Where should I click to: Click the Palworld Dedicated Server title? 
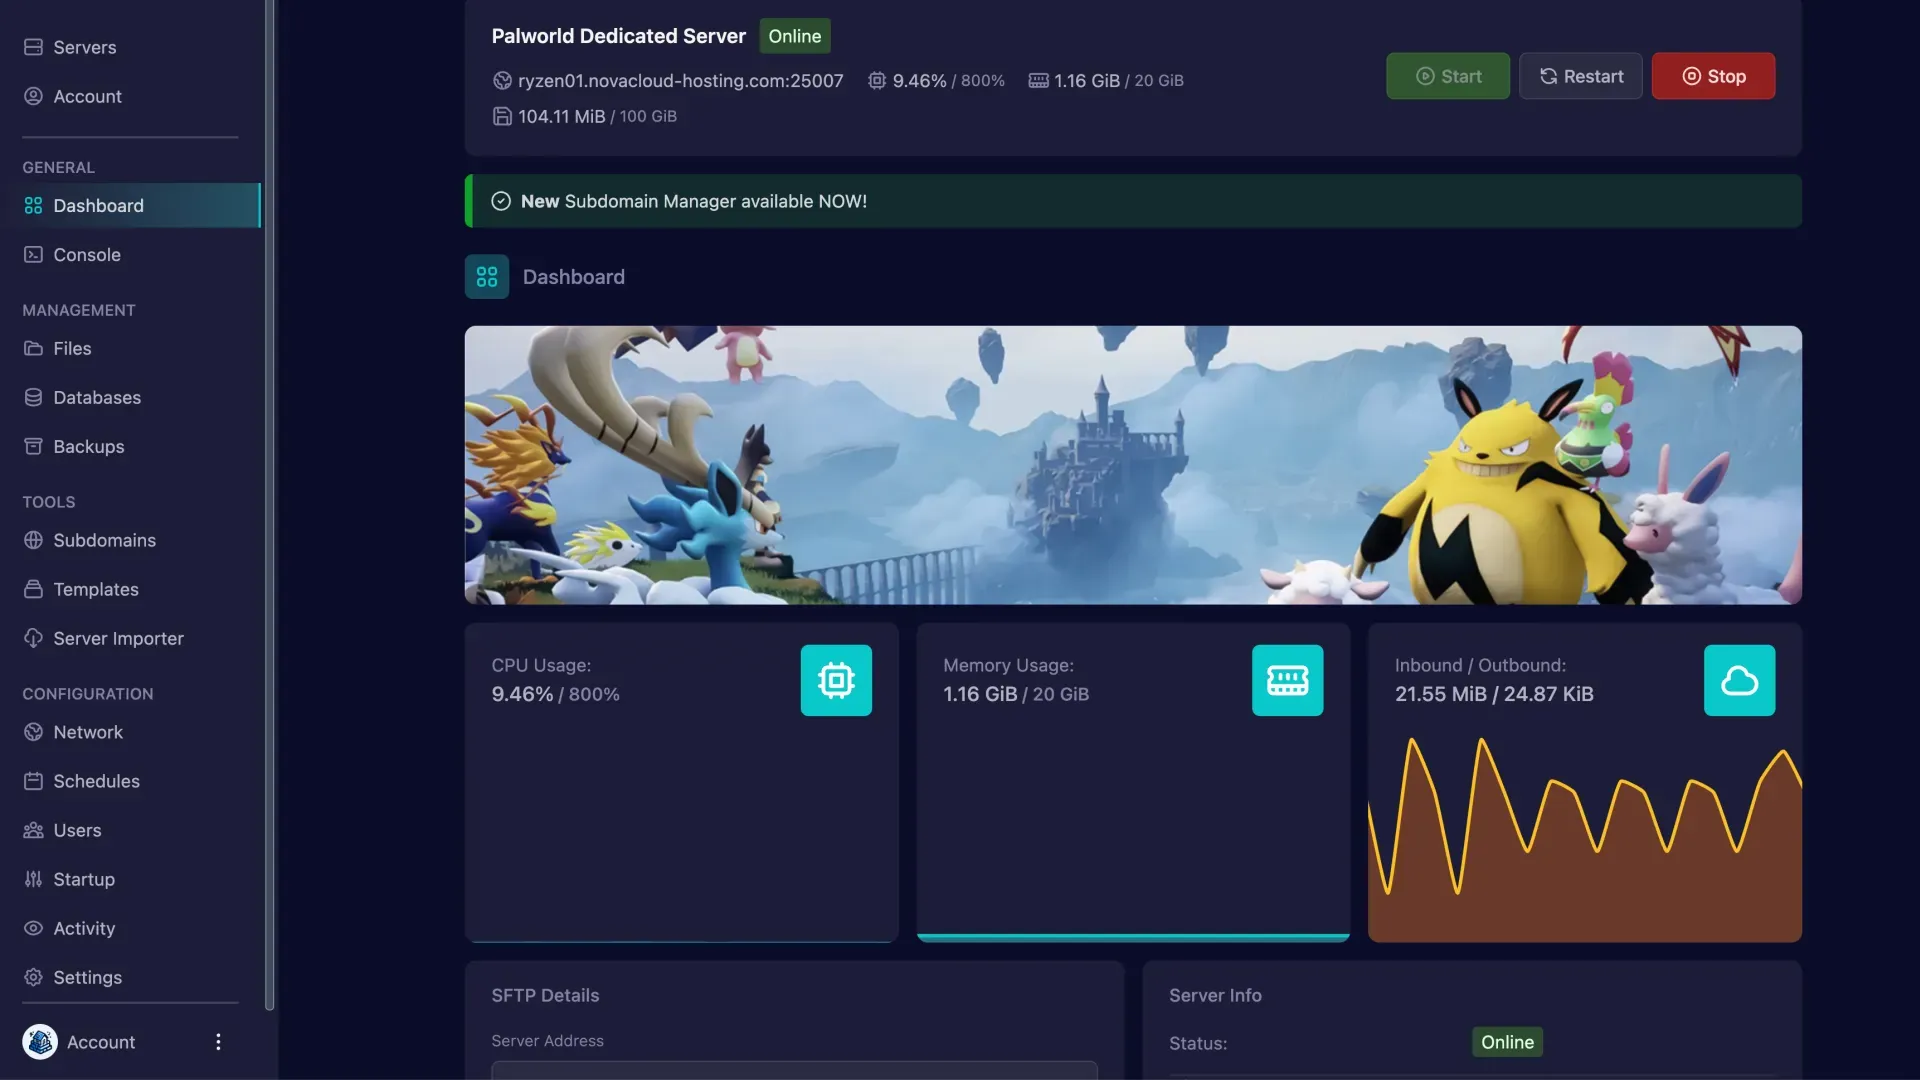(618, 36)
